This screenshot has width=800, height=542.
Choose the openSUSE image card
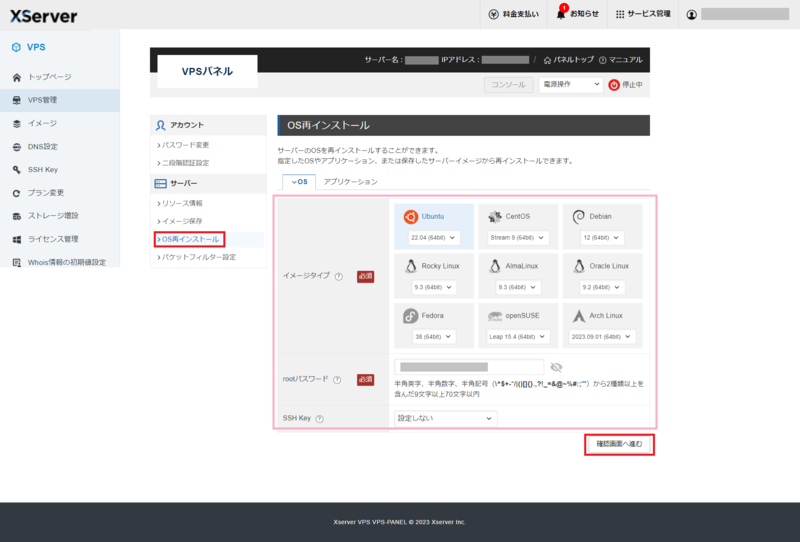click(x=518, y=326)
